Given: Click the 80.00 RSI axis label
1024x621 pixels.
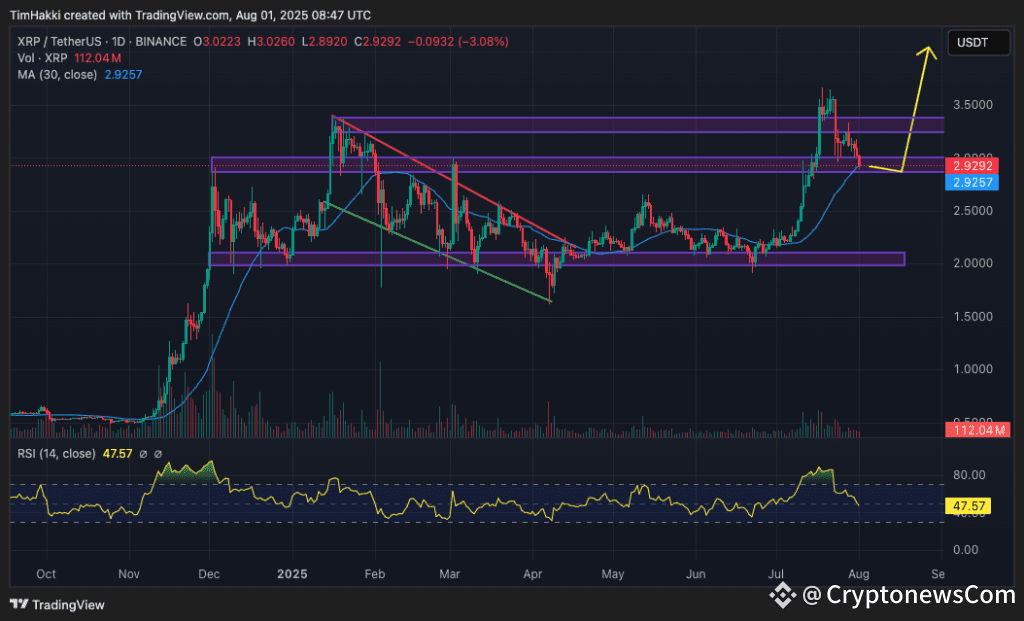Looking at the screenshot, I should [x=969, y=475].
